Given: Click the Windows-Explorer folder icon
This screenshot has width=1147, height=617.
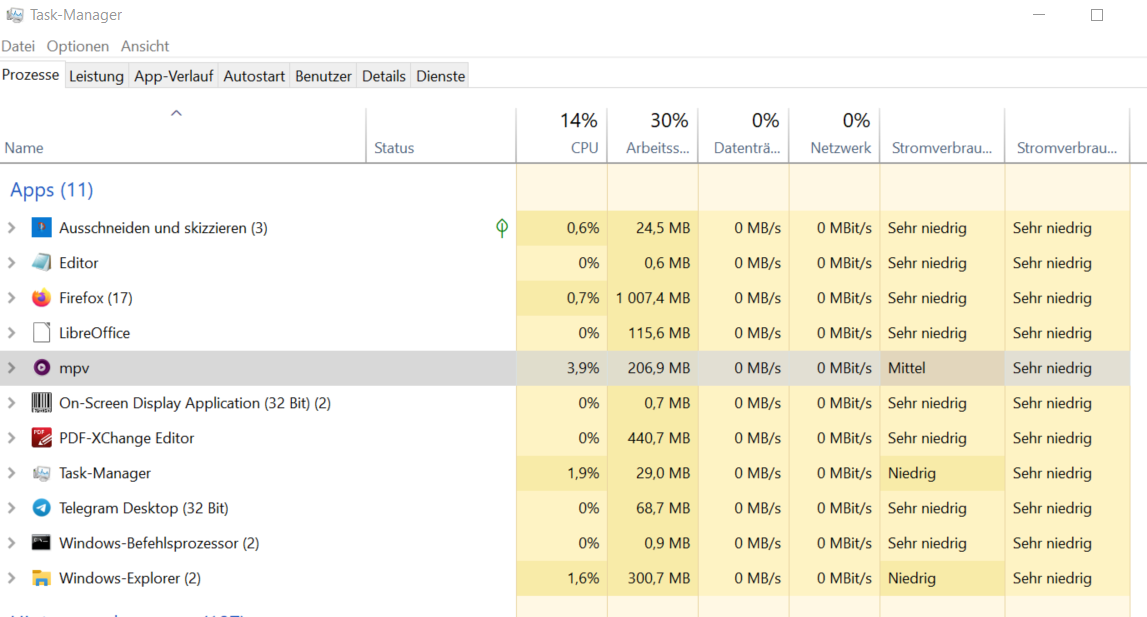Looking at the screenshot, I should 41,578.
